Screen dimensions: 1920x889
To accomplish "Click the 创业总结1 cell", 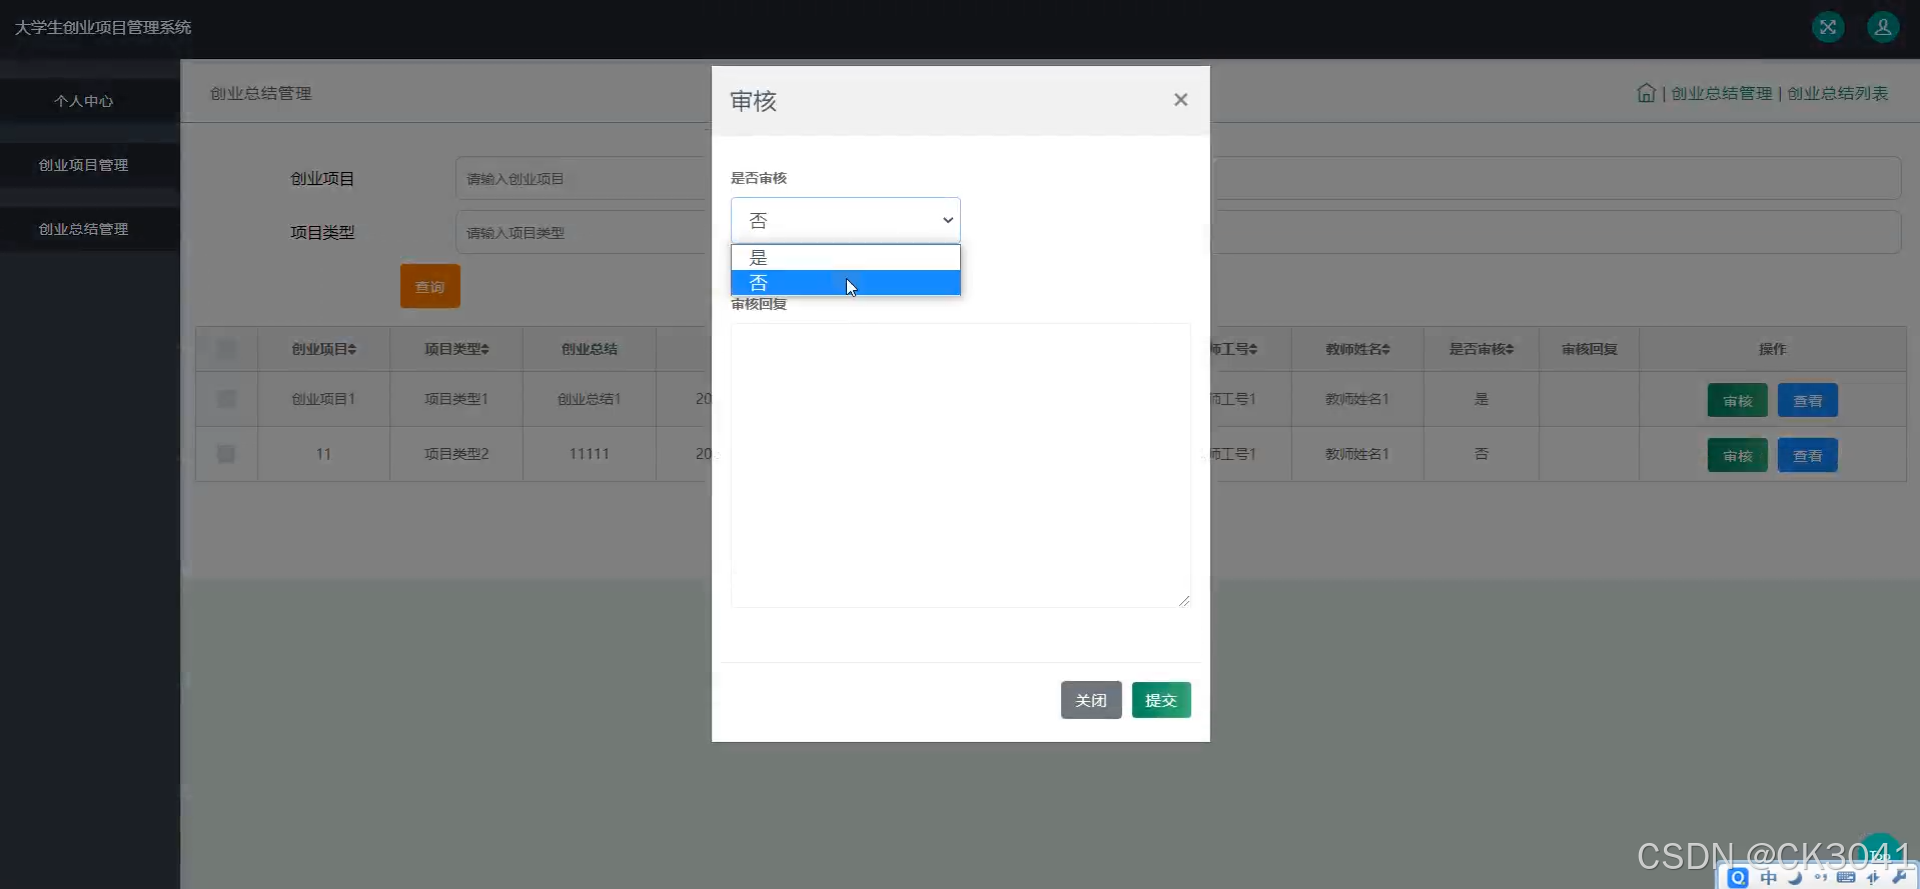I will pos(589,399).
